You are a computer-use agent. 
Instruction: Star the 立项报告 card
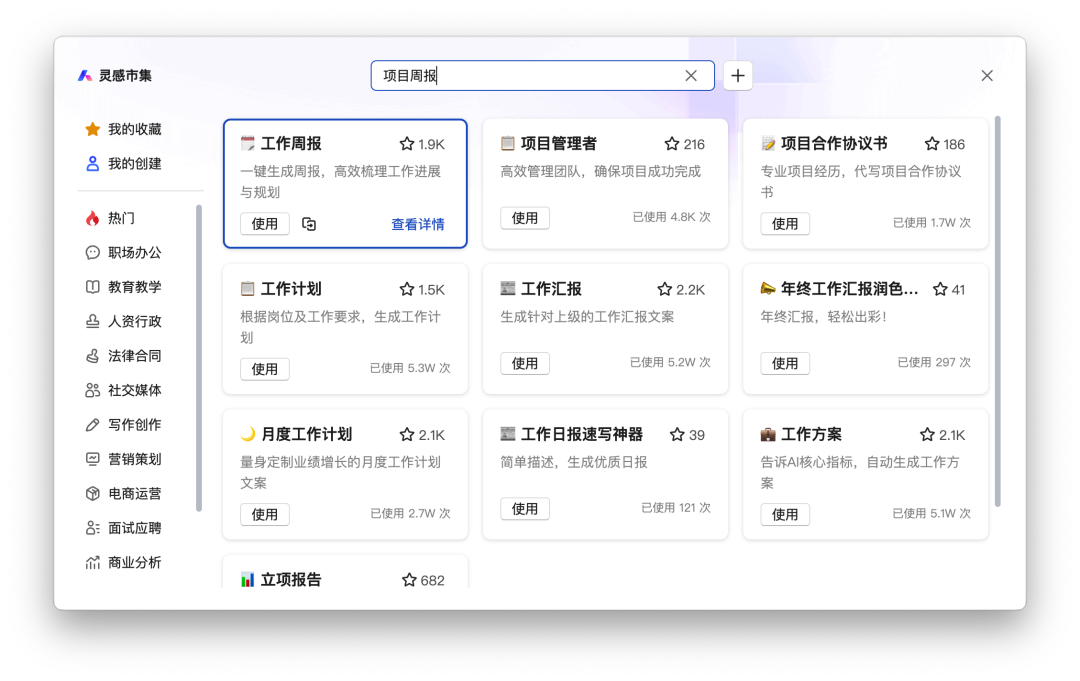409,580
